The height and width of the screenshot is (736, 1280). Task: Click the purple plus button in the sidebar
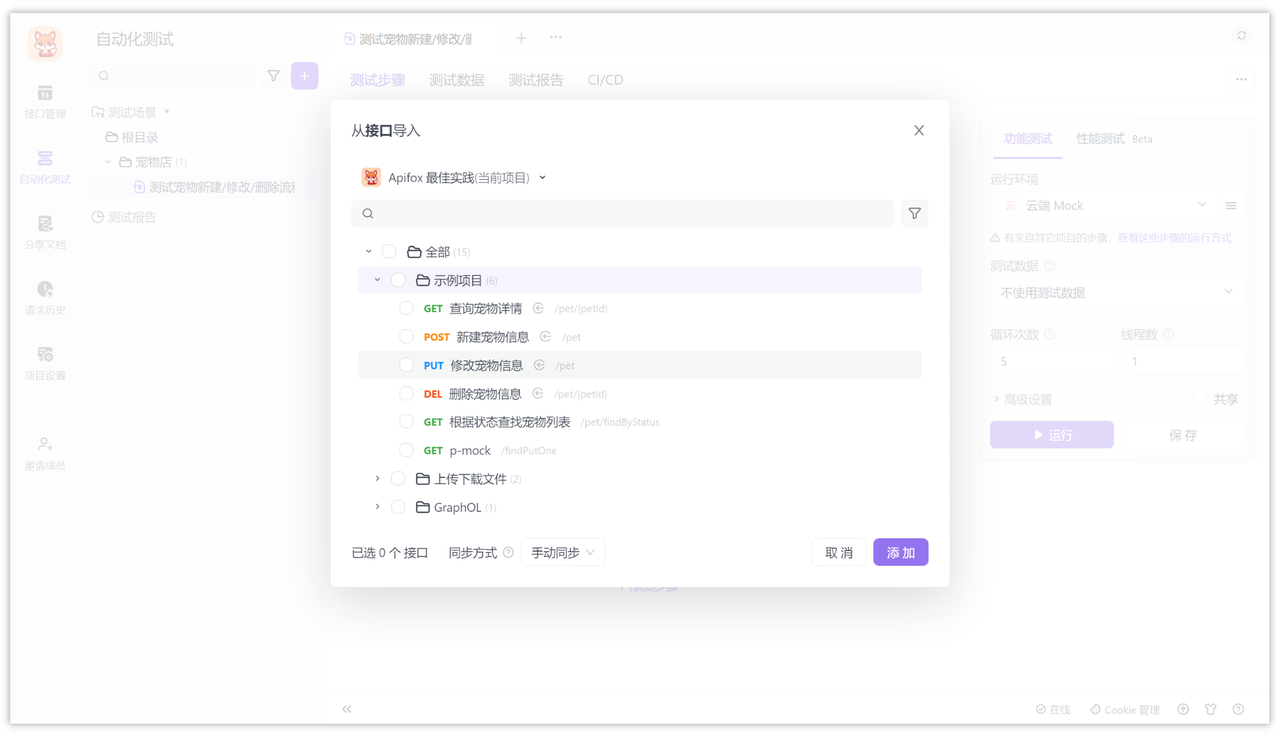coord(305,76)
